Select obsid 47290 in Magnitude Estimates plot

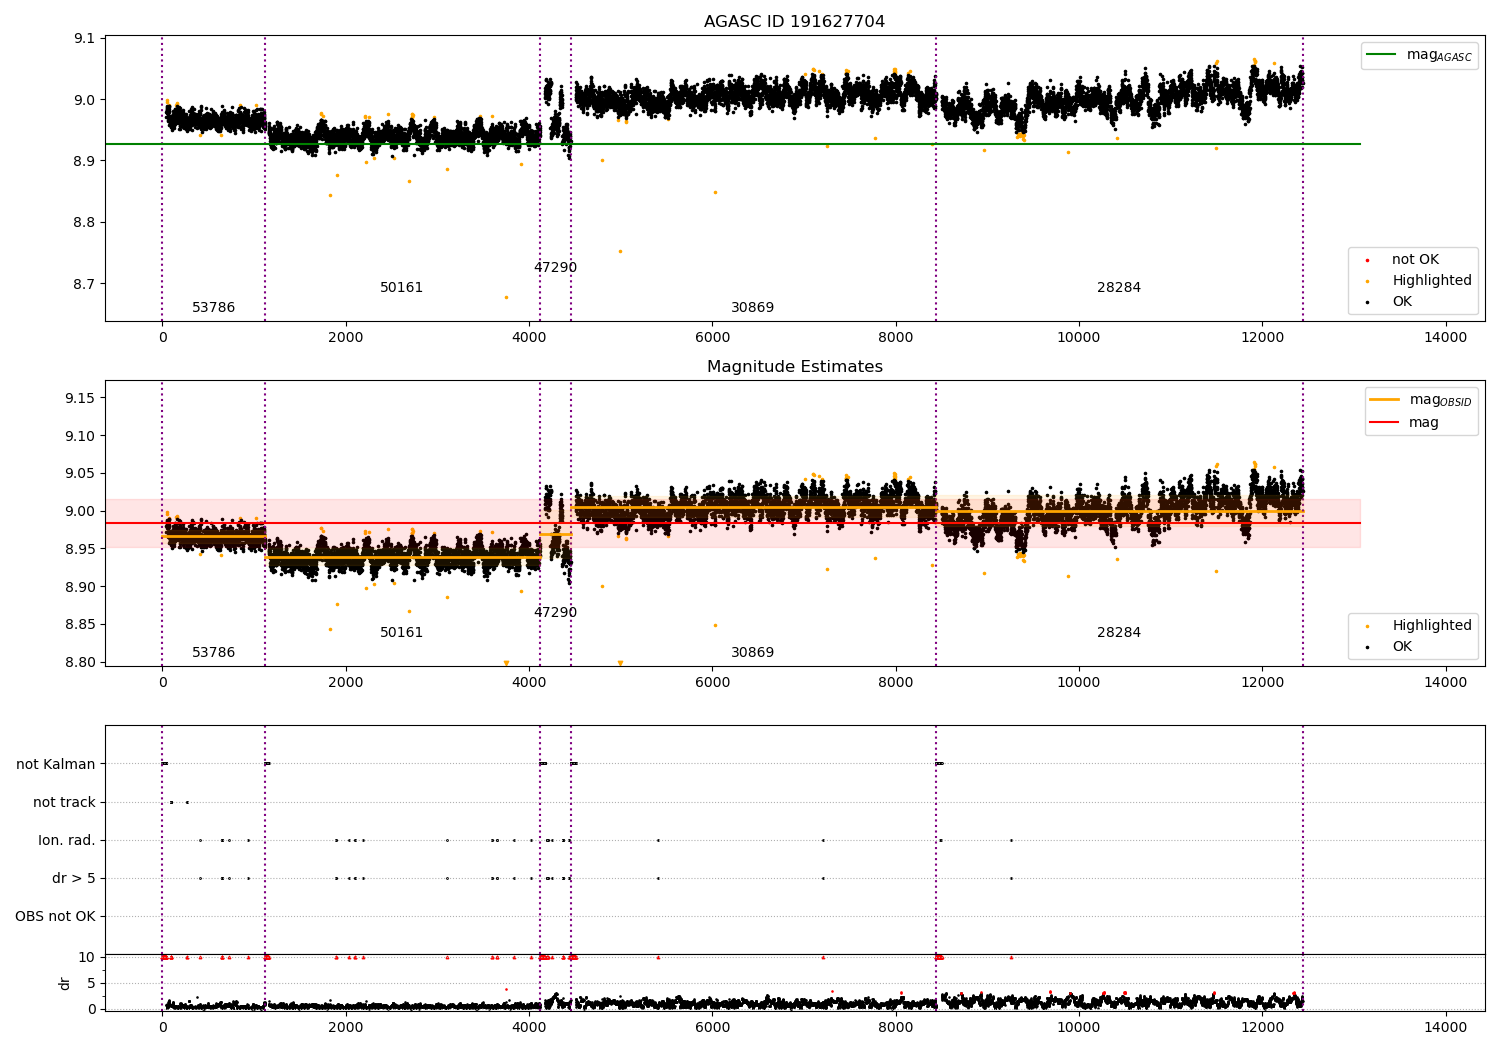(555, 613)
